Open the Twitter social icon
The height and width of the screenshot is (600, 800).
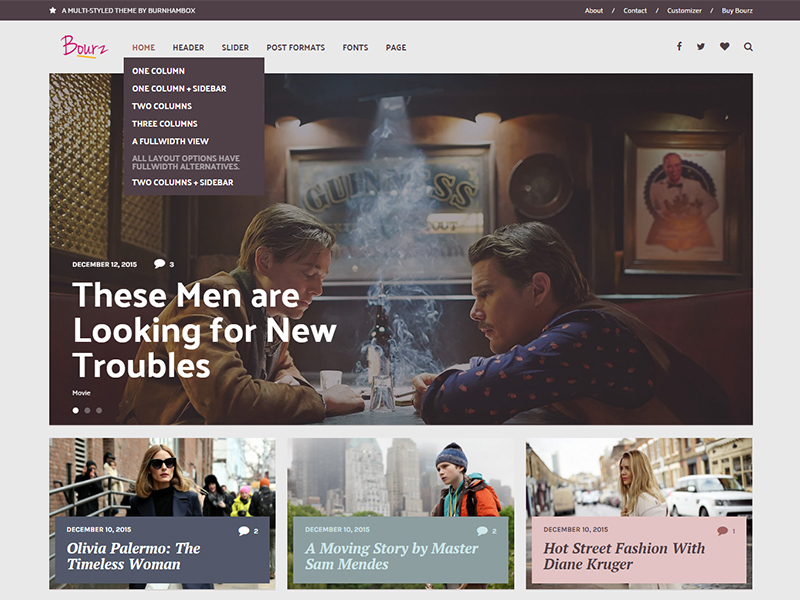701,47
